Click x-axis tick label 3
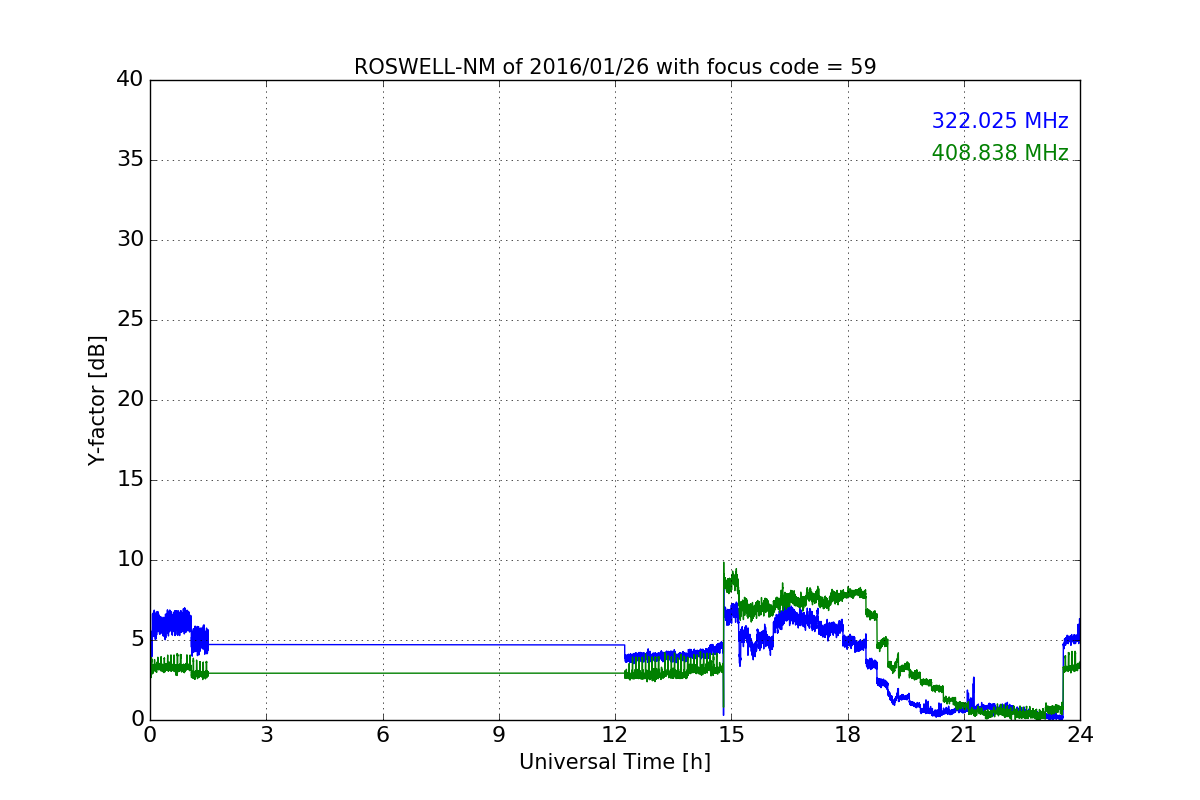Screen dimensions: 1200x800 pos(266,735)
